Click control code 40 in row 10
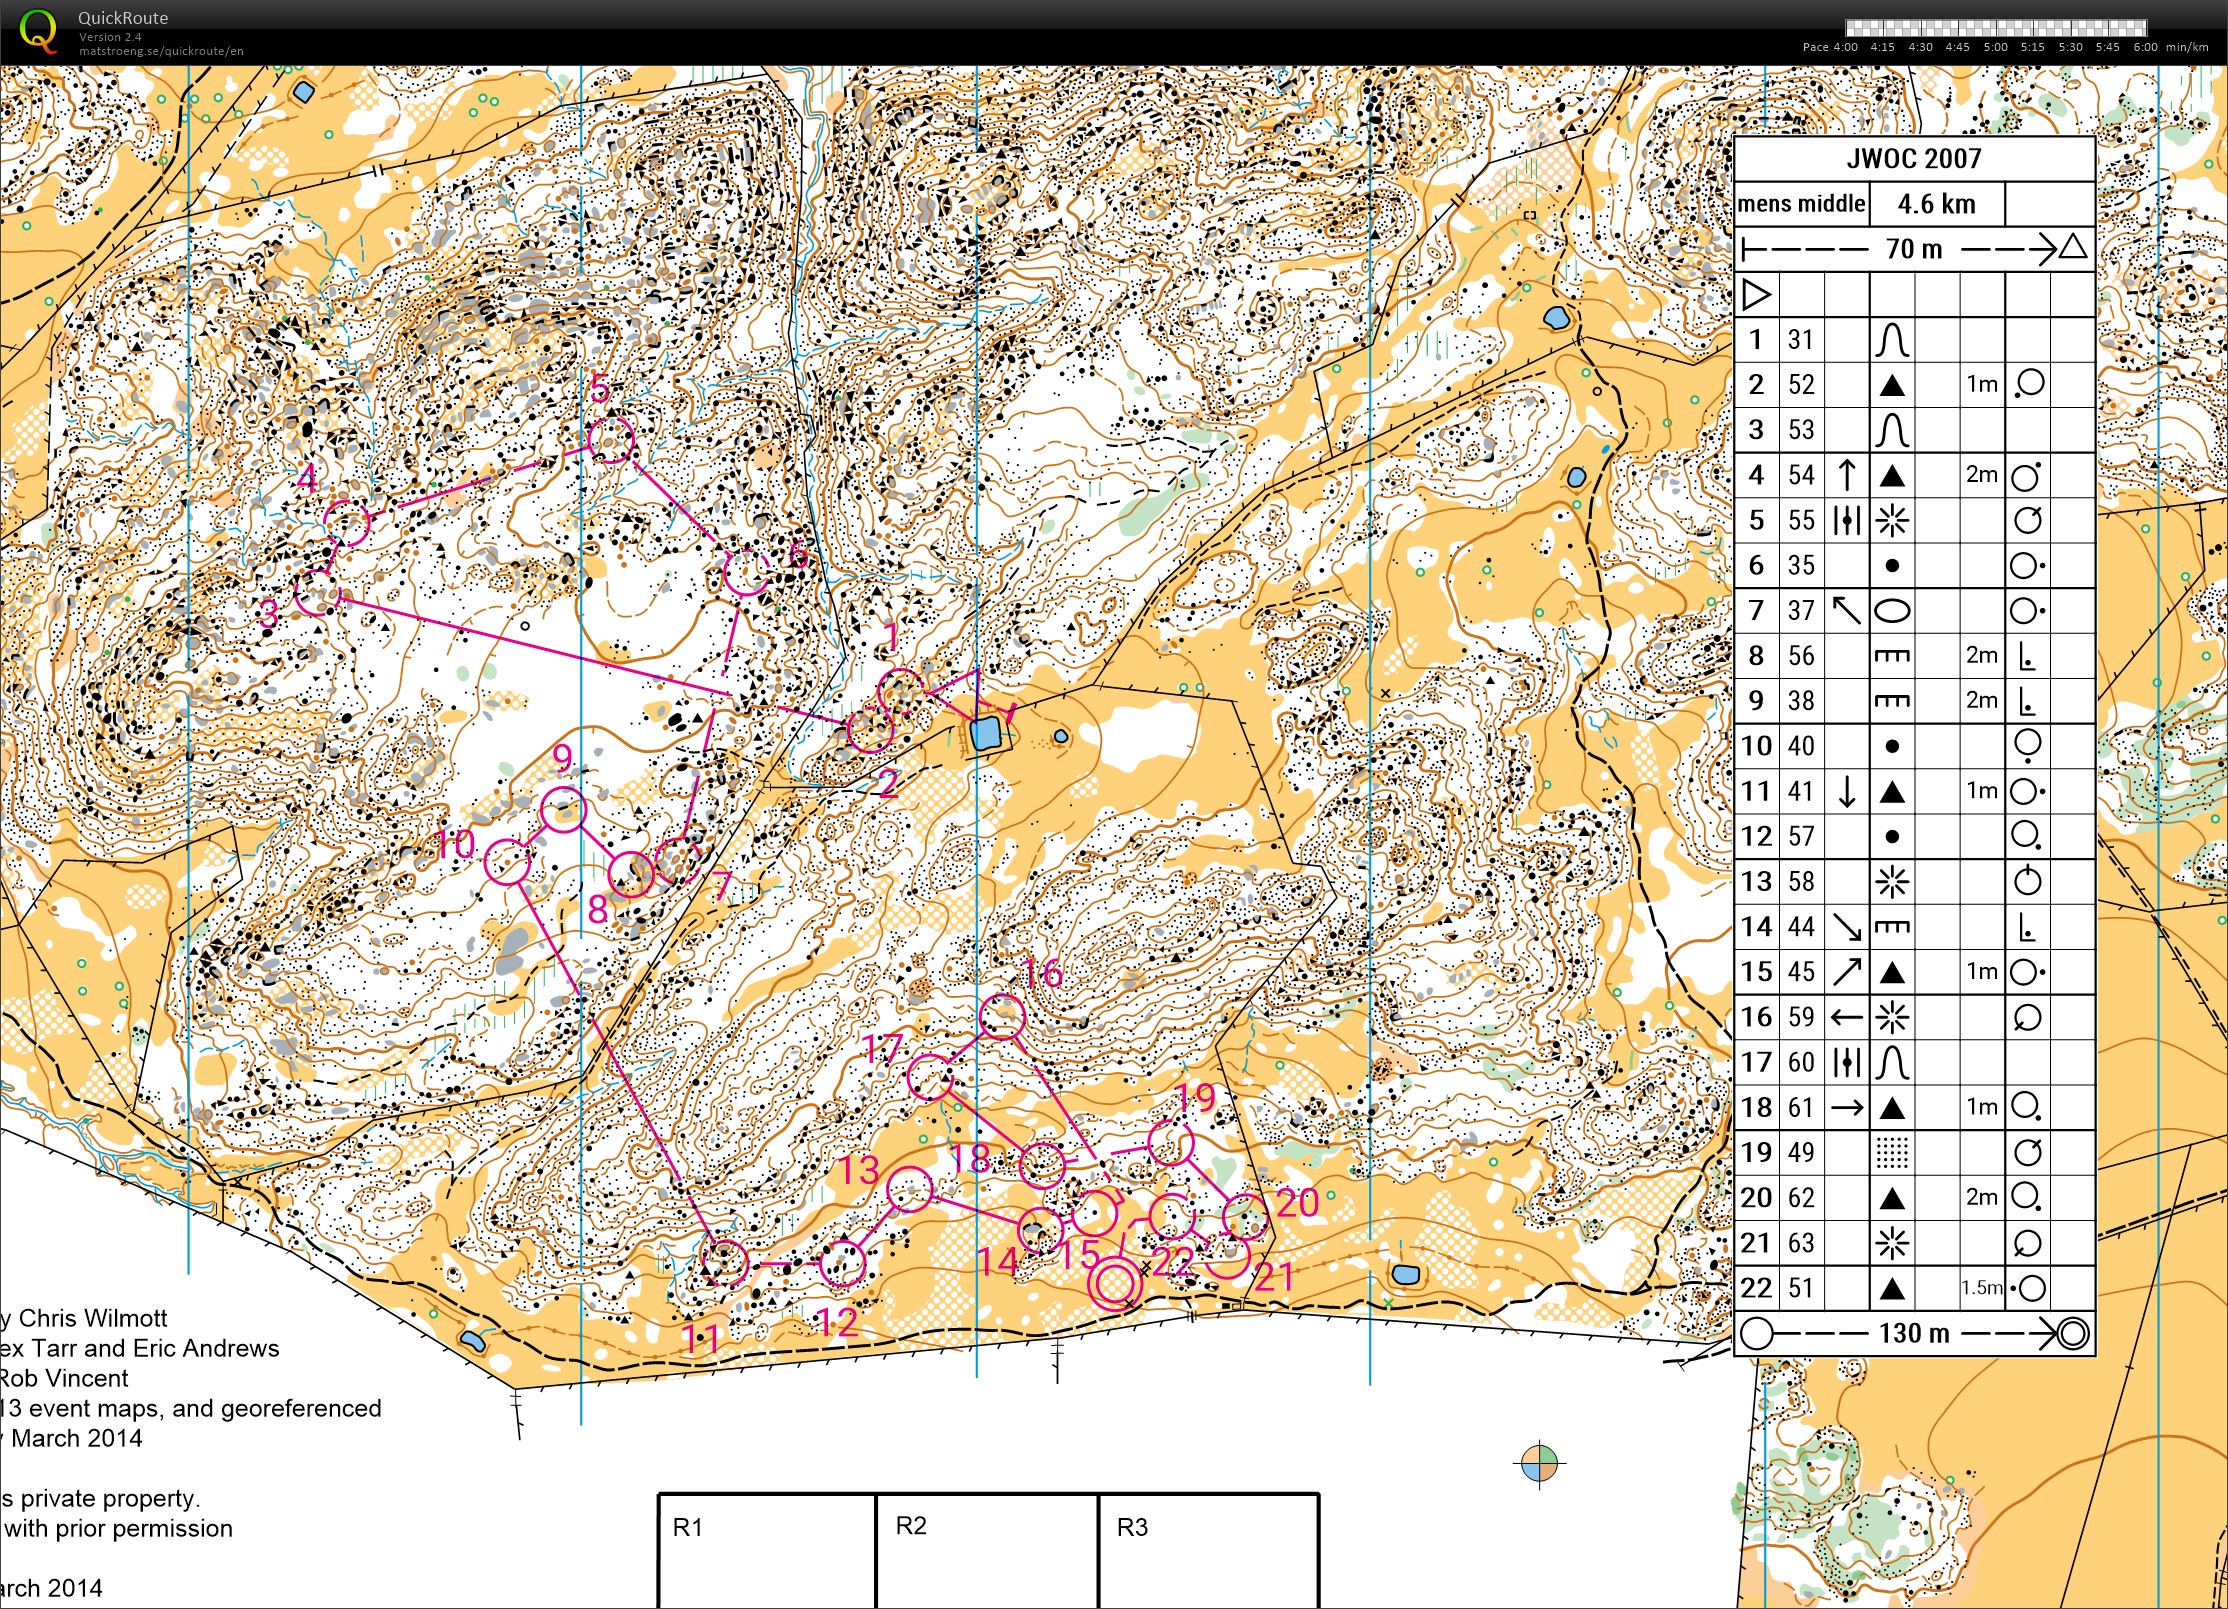 [x=1801, y=746]
